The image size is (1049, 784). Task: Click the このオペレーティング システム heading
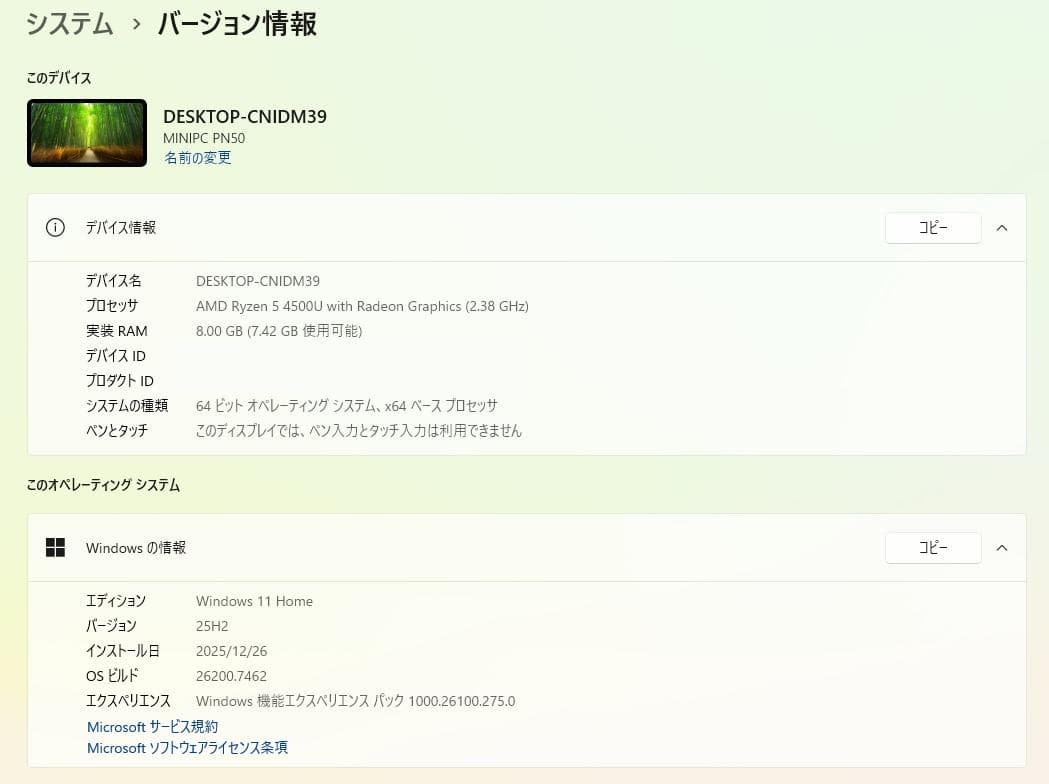click(x=103, y=485)
